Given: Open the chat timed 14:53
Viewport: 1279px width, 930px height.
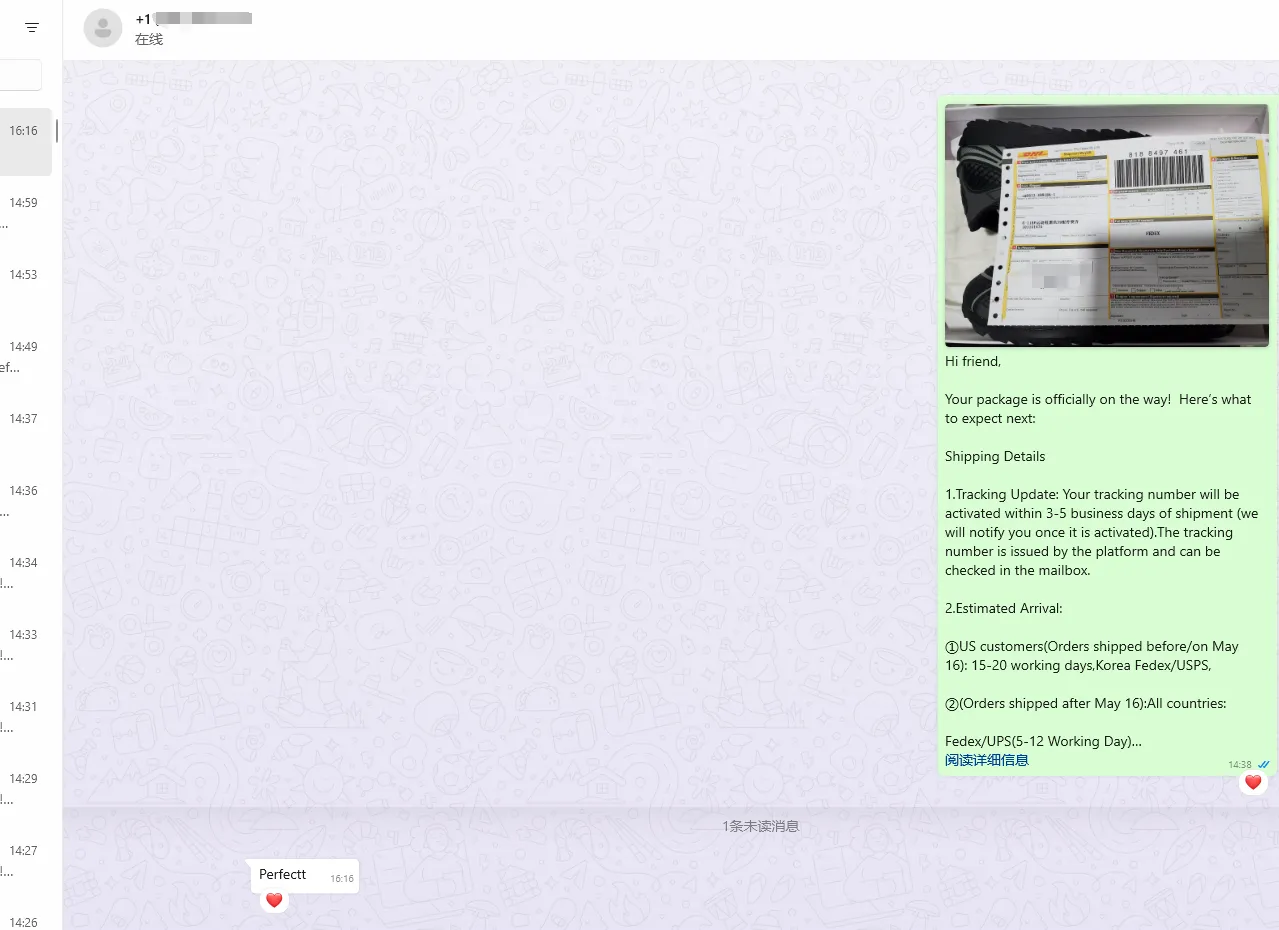Looking at the screenshot, I should [26, 286].
